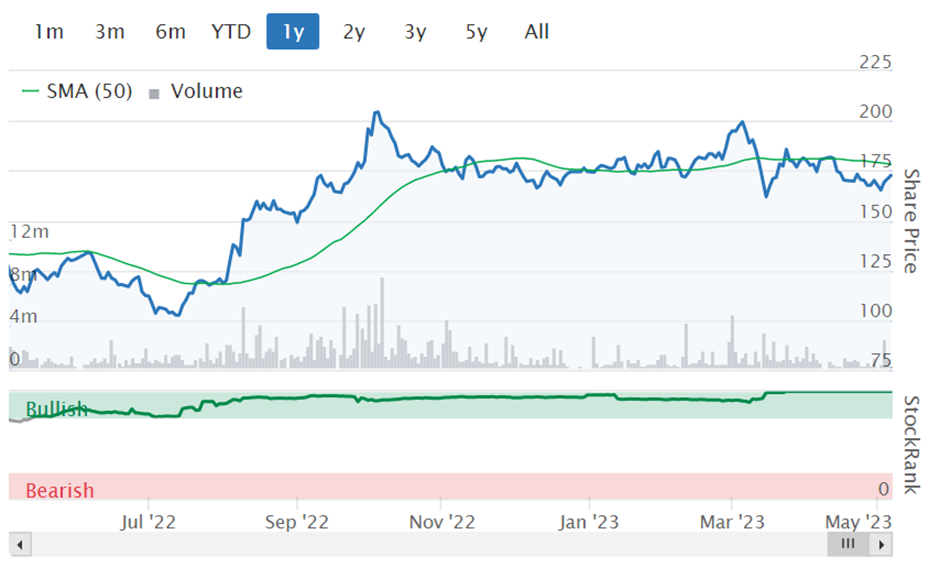
Task: Show All available price history
Action: [x=537, y=32]
